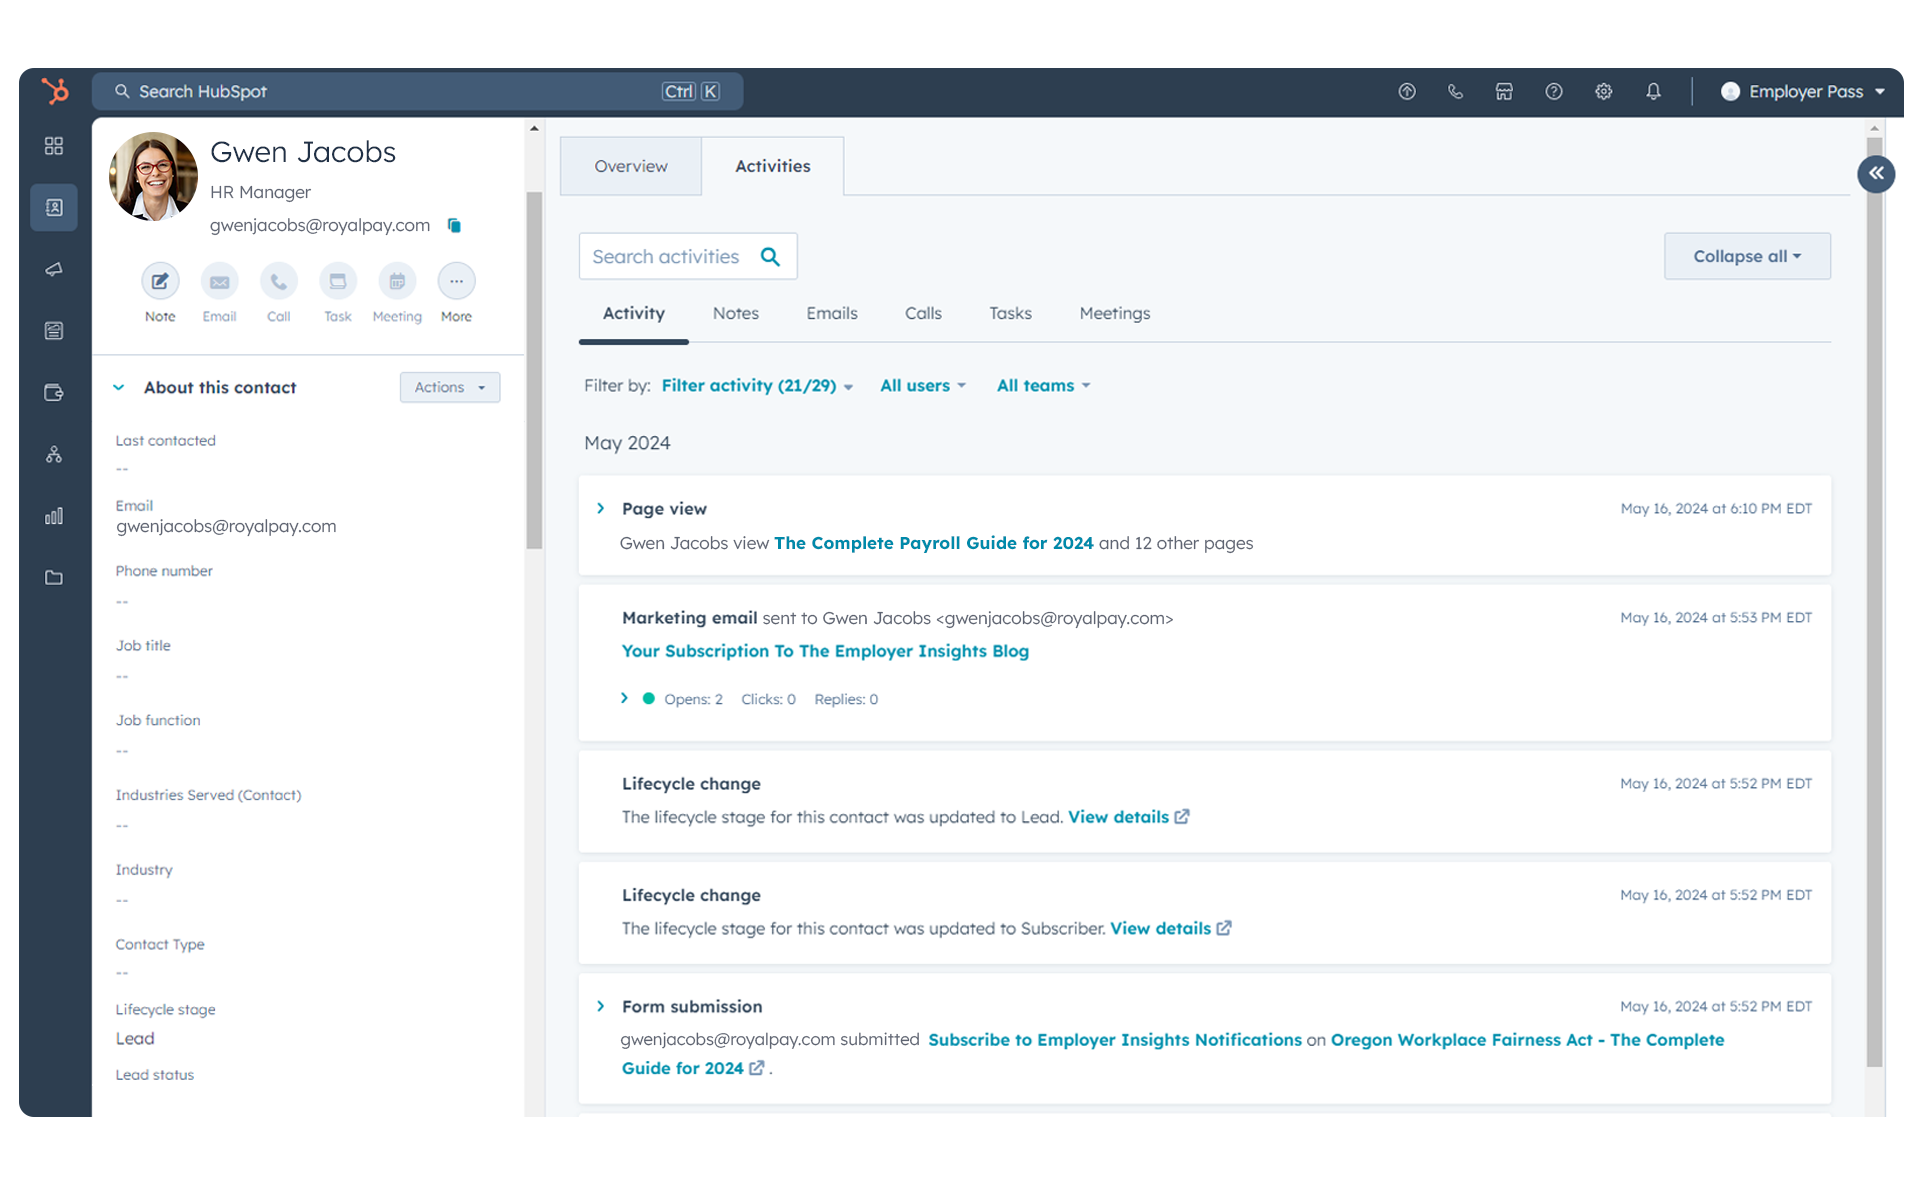Open the Marketplace icon in top bar
The width and height of the screenshot is (1920, 1200).
pos(1504,91)
